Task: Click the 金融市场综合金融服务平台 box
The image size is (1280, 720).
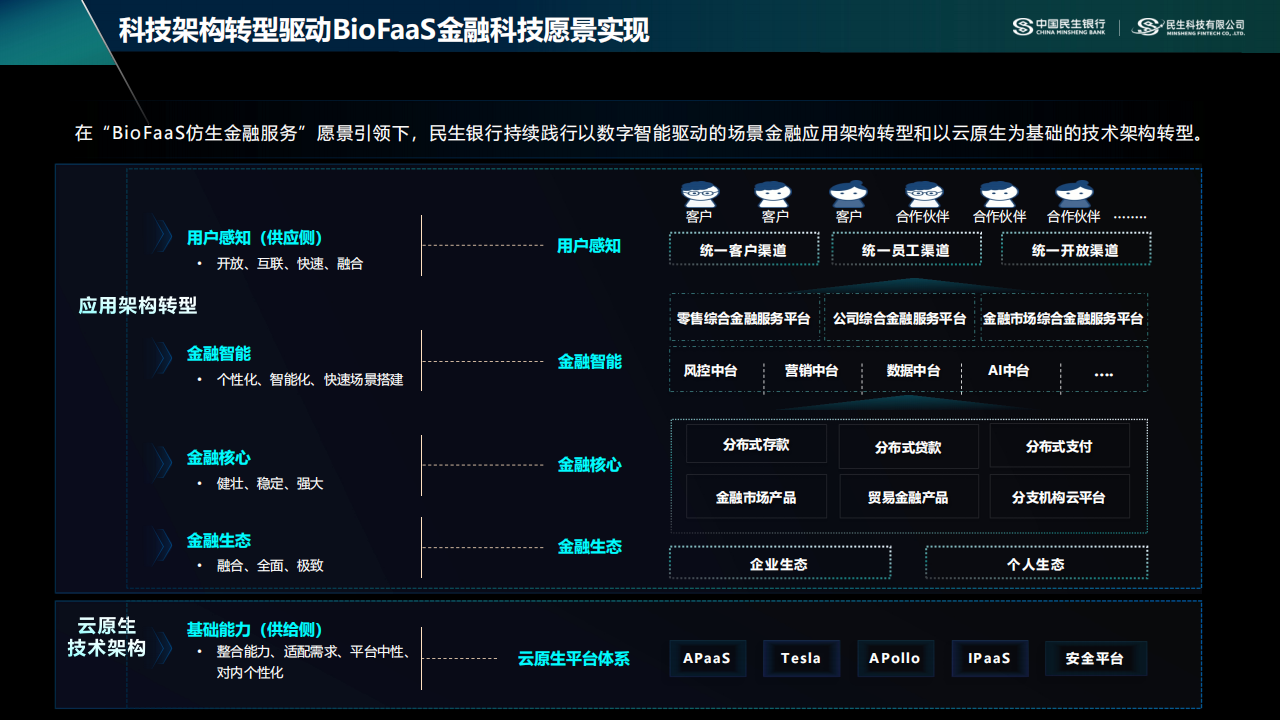Action: [x=1063, y=319]
